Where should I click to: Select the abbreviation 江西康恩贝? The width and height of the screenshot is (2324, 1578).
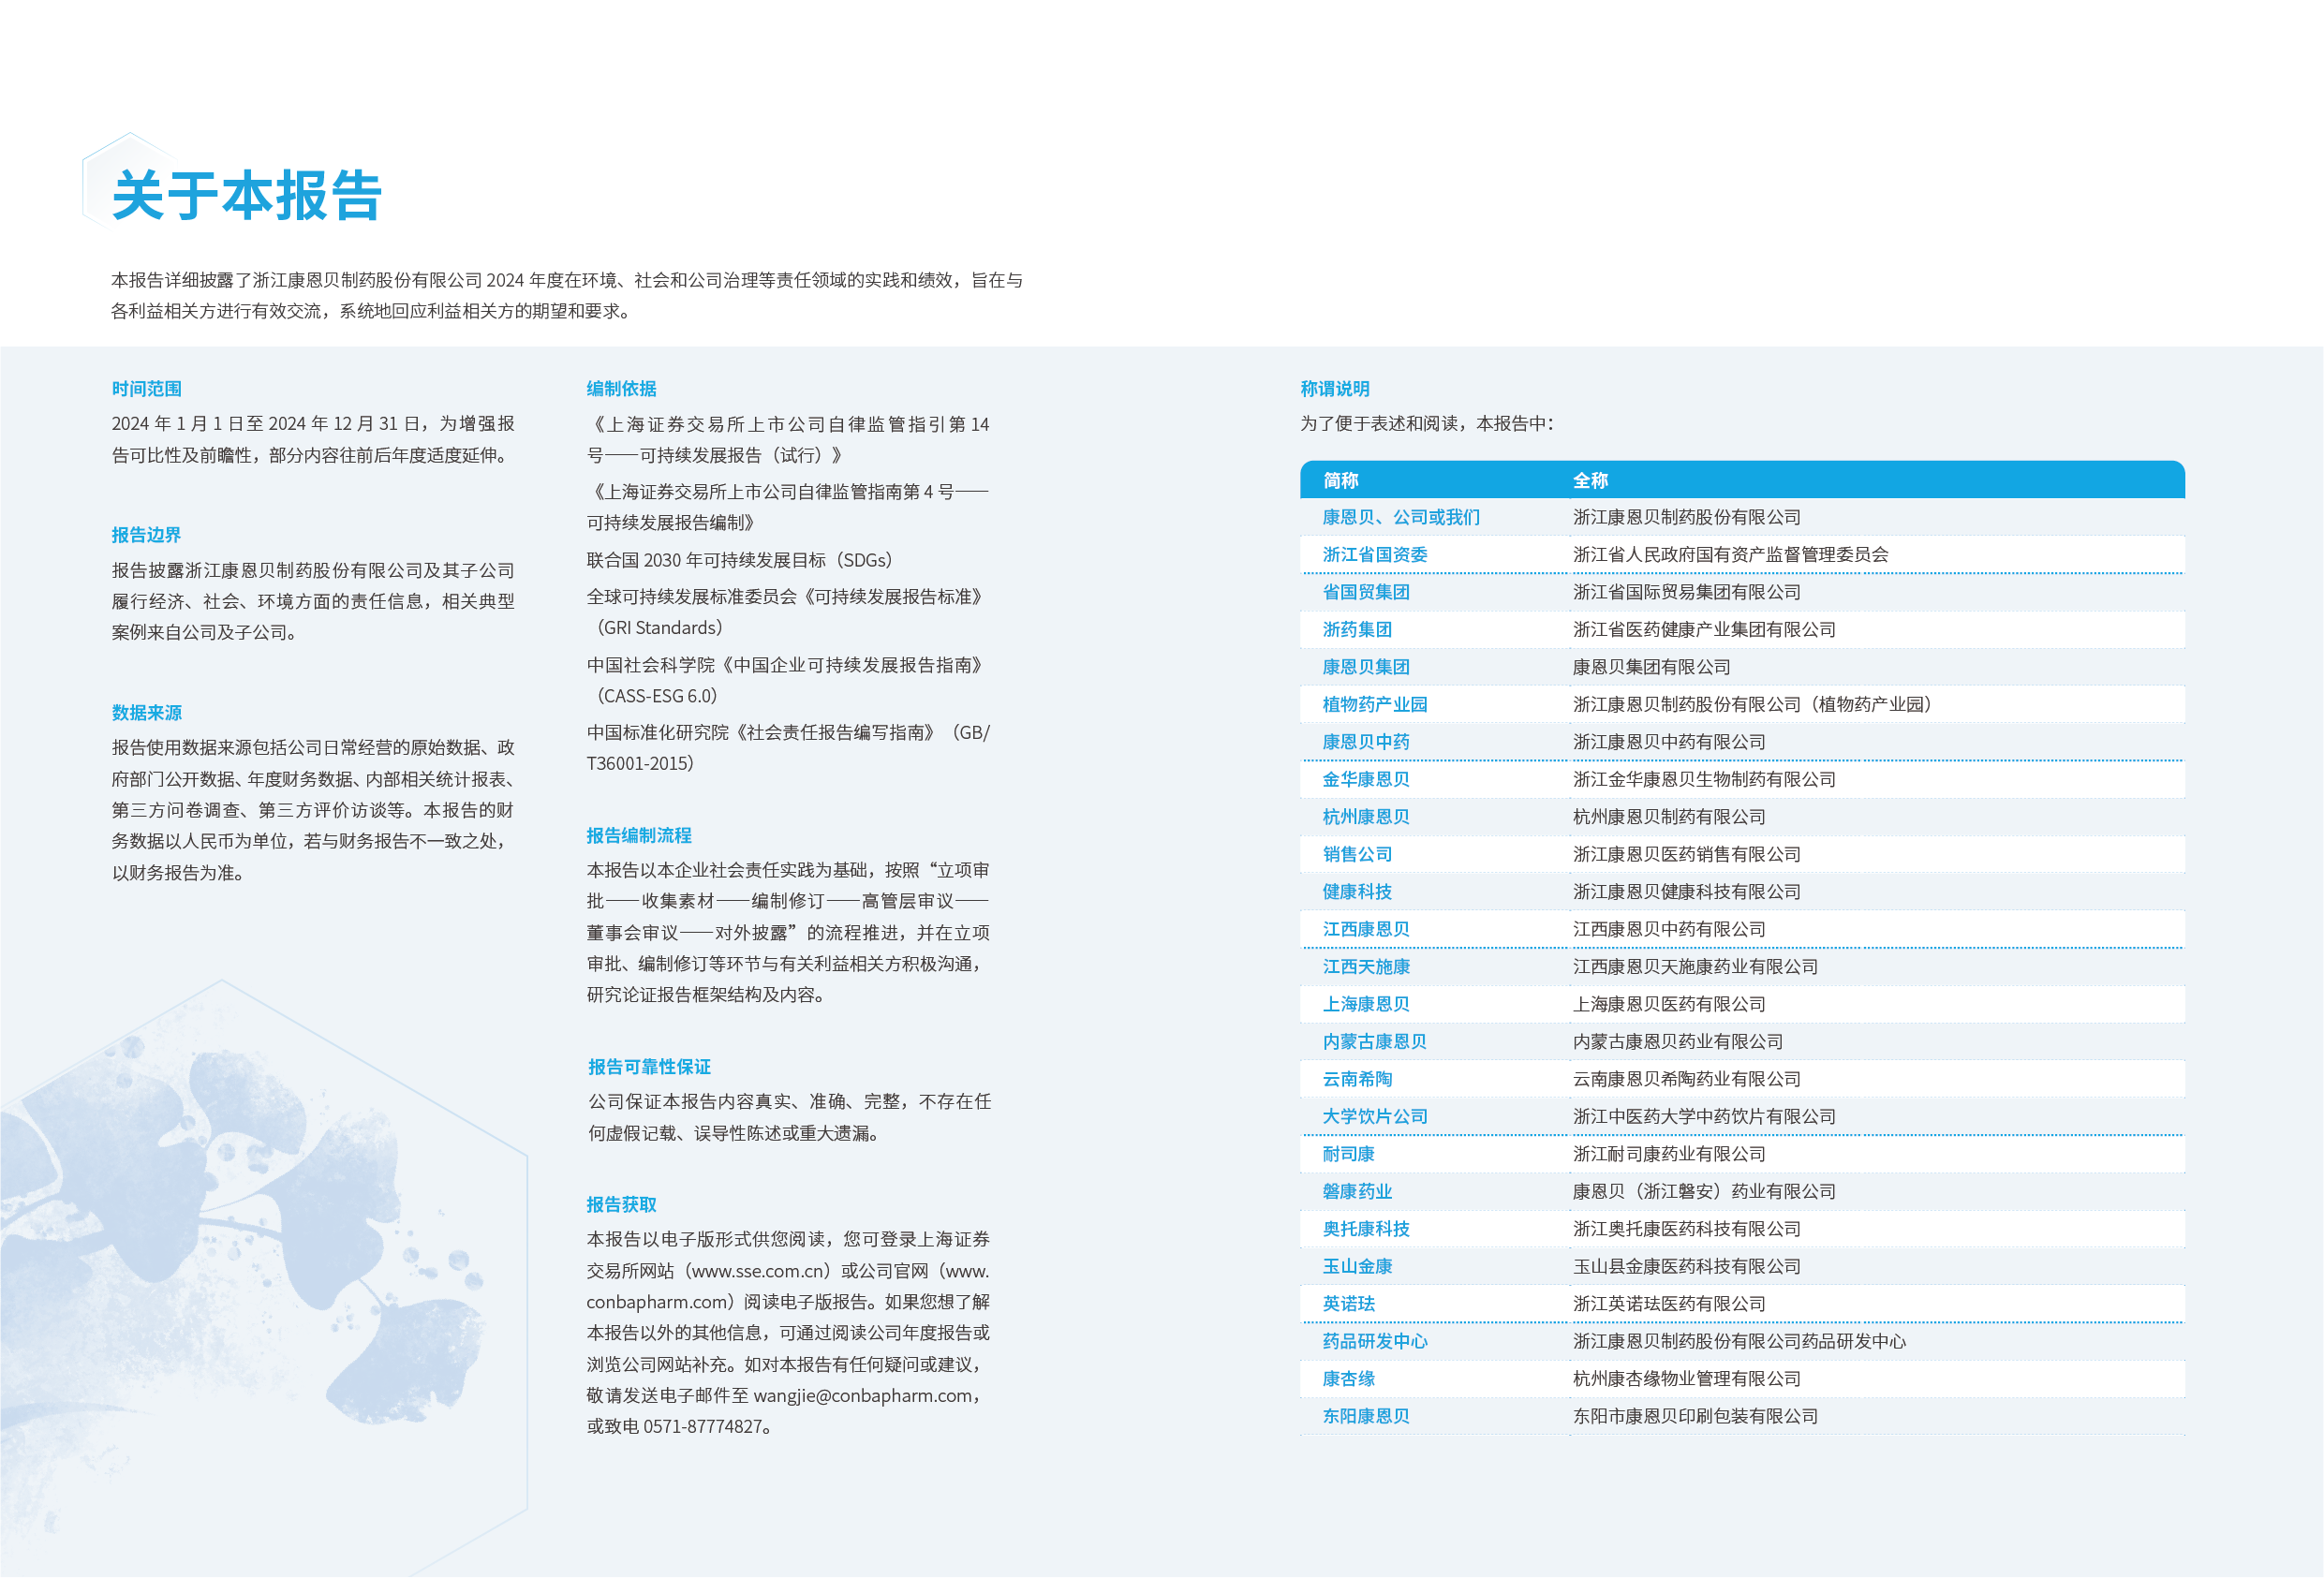[1366, 930]
